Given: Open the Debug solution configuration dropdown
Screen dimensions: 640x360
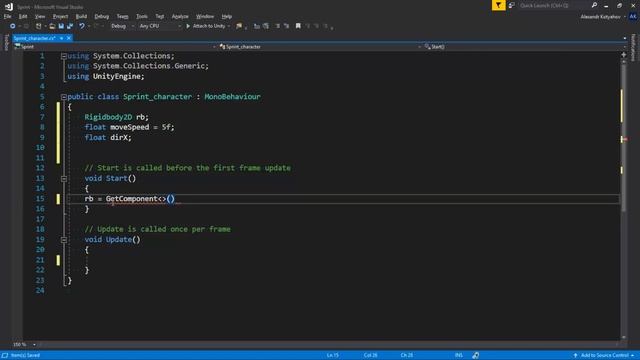Looking at the screenshot, I should pyautogui.click(x=122, y=26).
